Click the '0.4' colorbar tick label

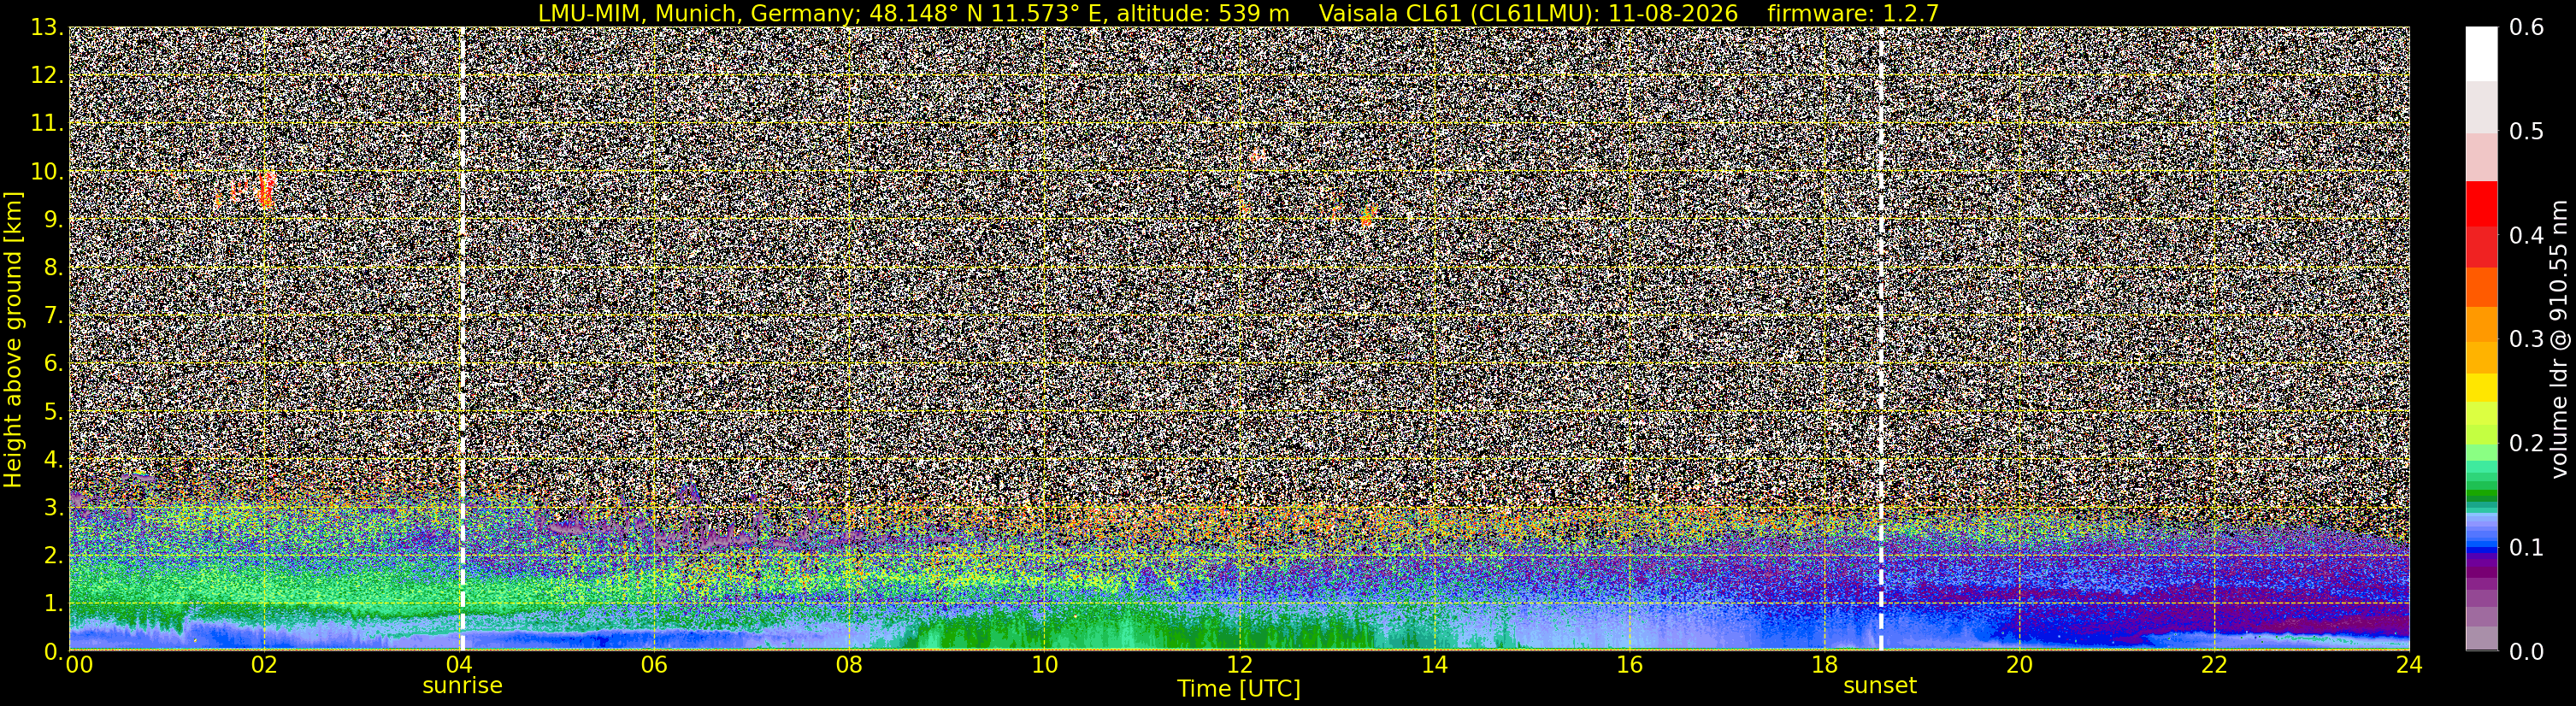(x=2527, y=236)
